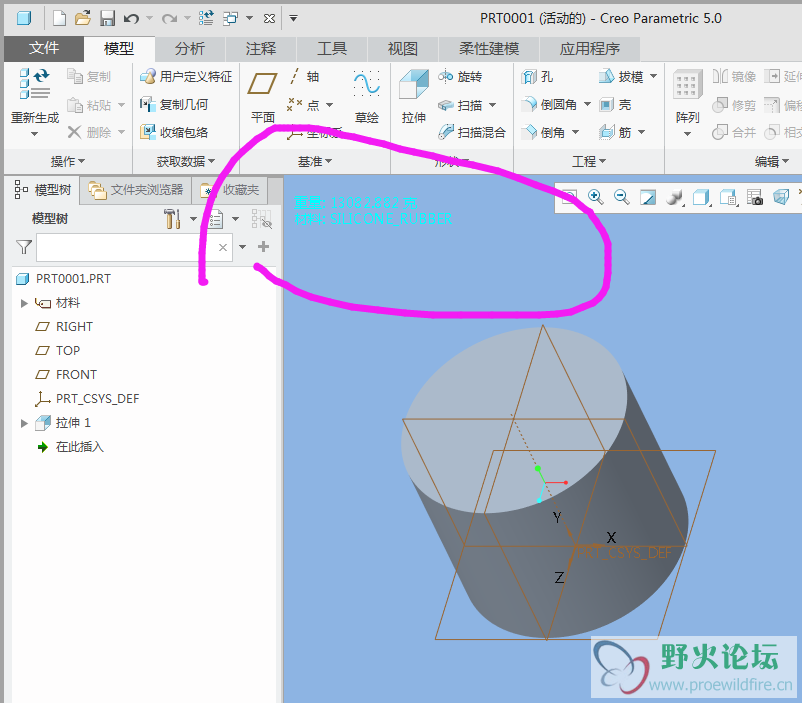This screenshot has width=802, height=703.
Task: Select the 筋 rib tool
Action: pos(615,133)
